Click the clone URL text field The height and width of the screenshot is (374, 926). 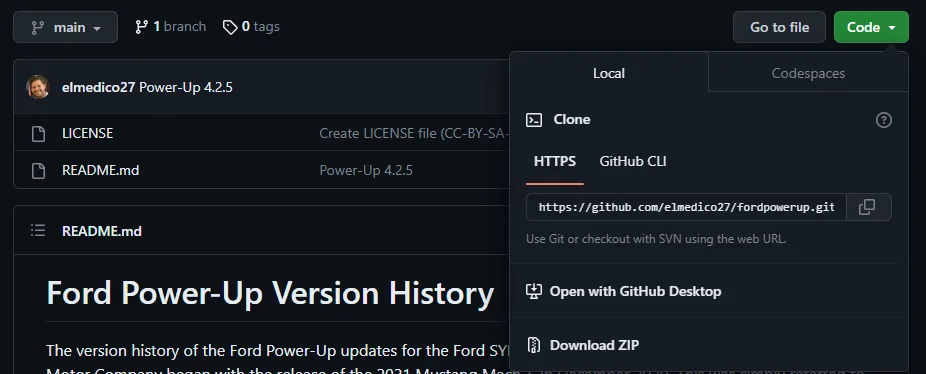click(686, 207)
